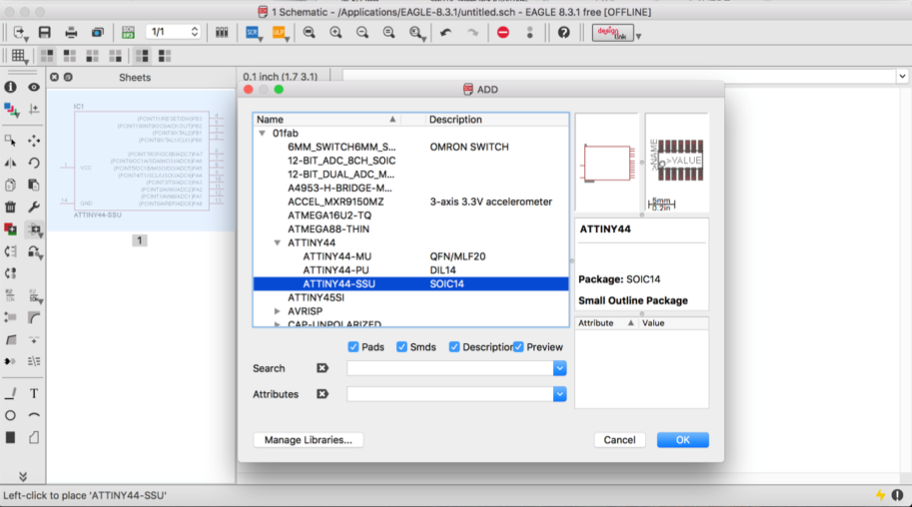912x507 pixels.
Task: Click the Design Link button
Action: [612, 33]
